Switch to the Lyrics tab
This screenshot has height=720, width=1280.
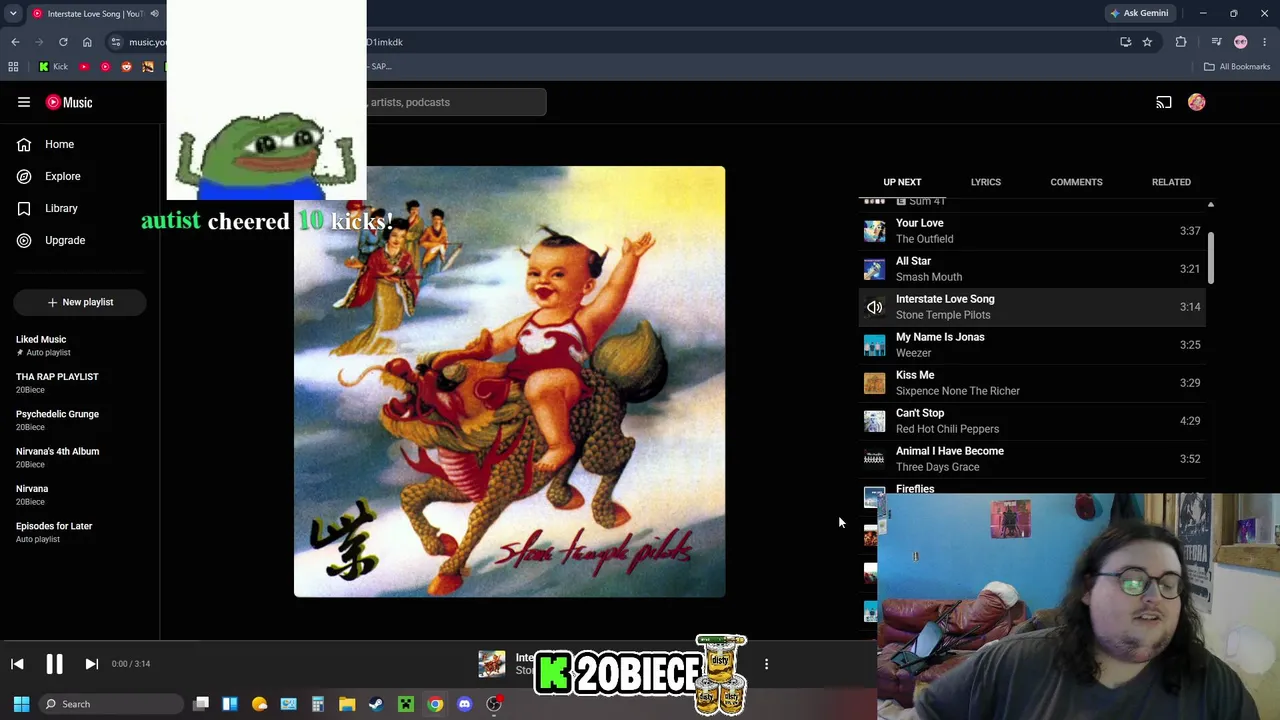(x=985, y=182)
